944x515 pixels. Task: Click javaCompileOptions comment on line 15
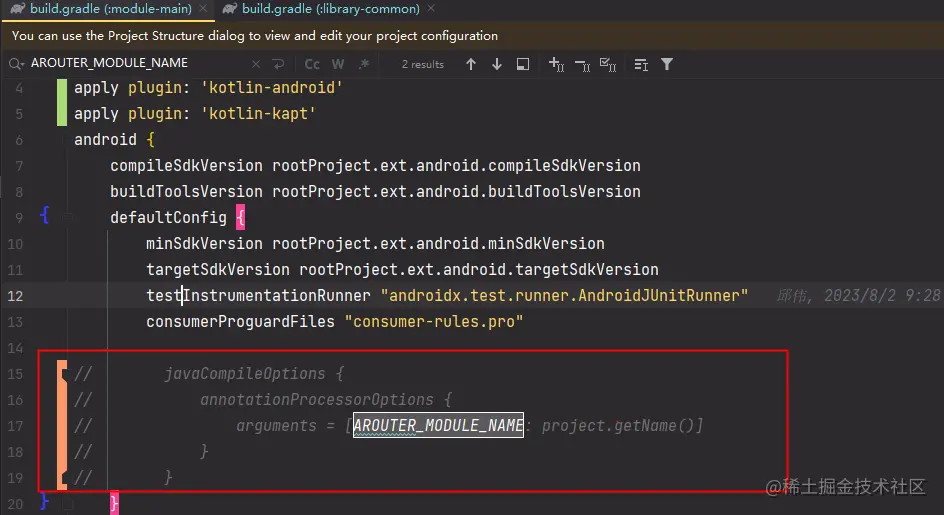click(x=244, y=373)
